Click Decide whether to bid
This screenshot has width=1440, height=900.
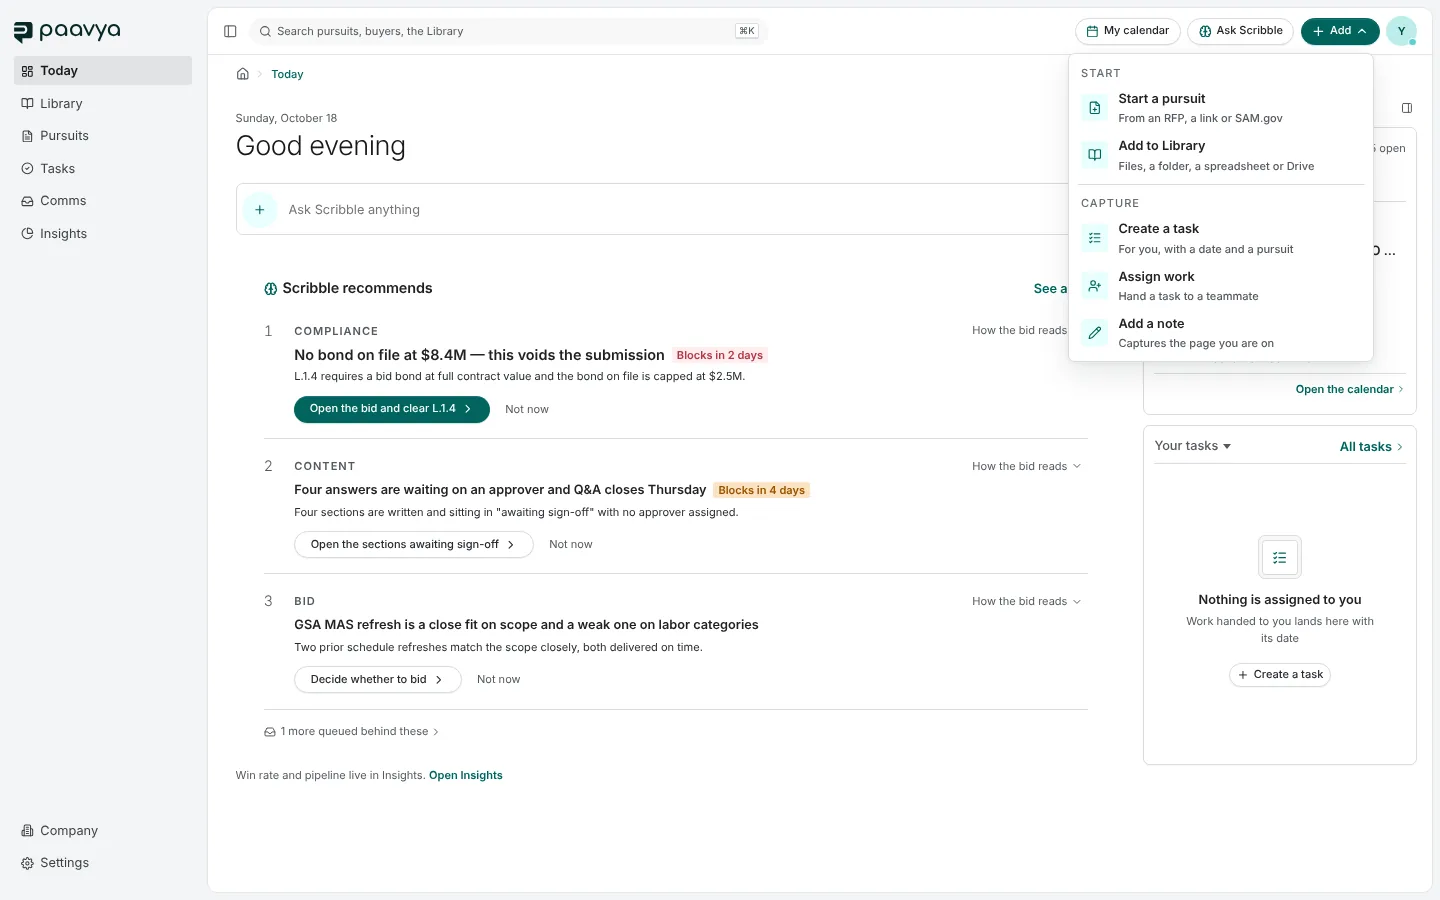click(x=378, y=680)
